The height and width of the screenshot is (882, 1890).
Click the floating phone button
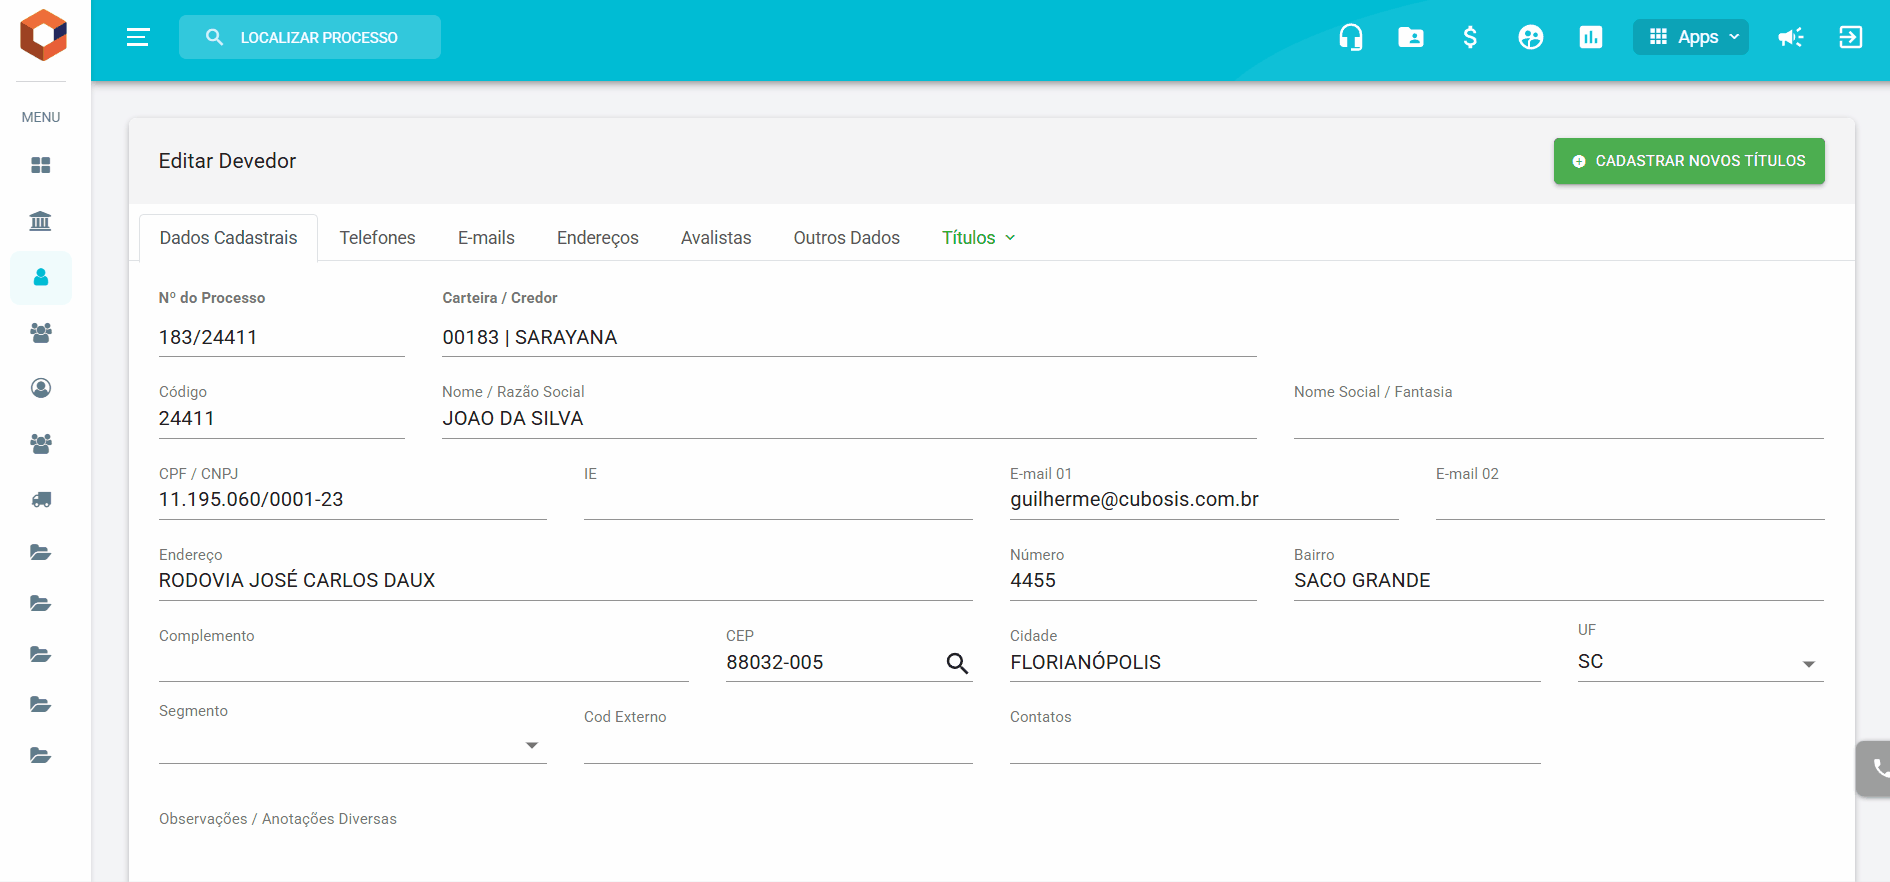[1874, 768]
